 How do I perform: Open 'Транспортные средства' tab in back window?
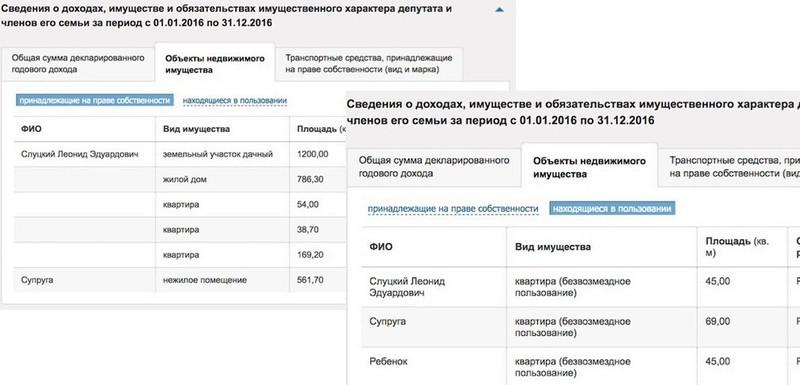click(369, 64)
